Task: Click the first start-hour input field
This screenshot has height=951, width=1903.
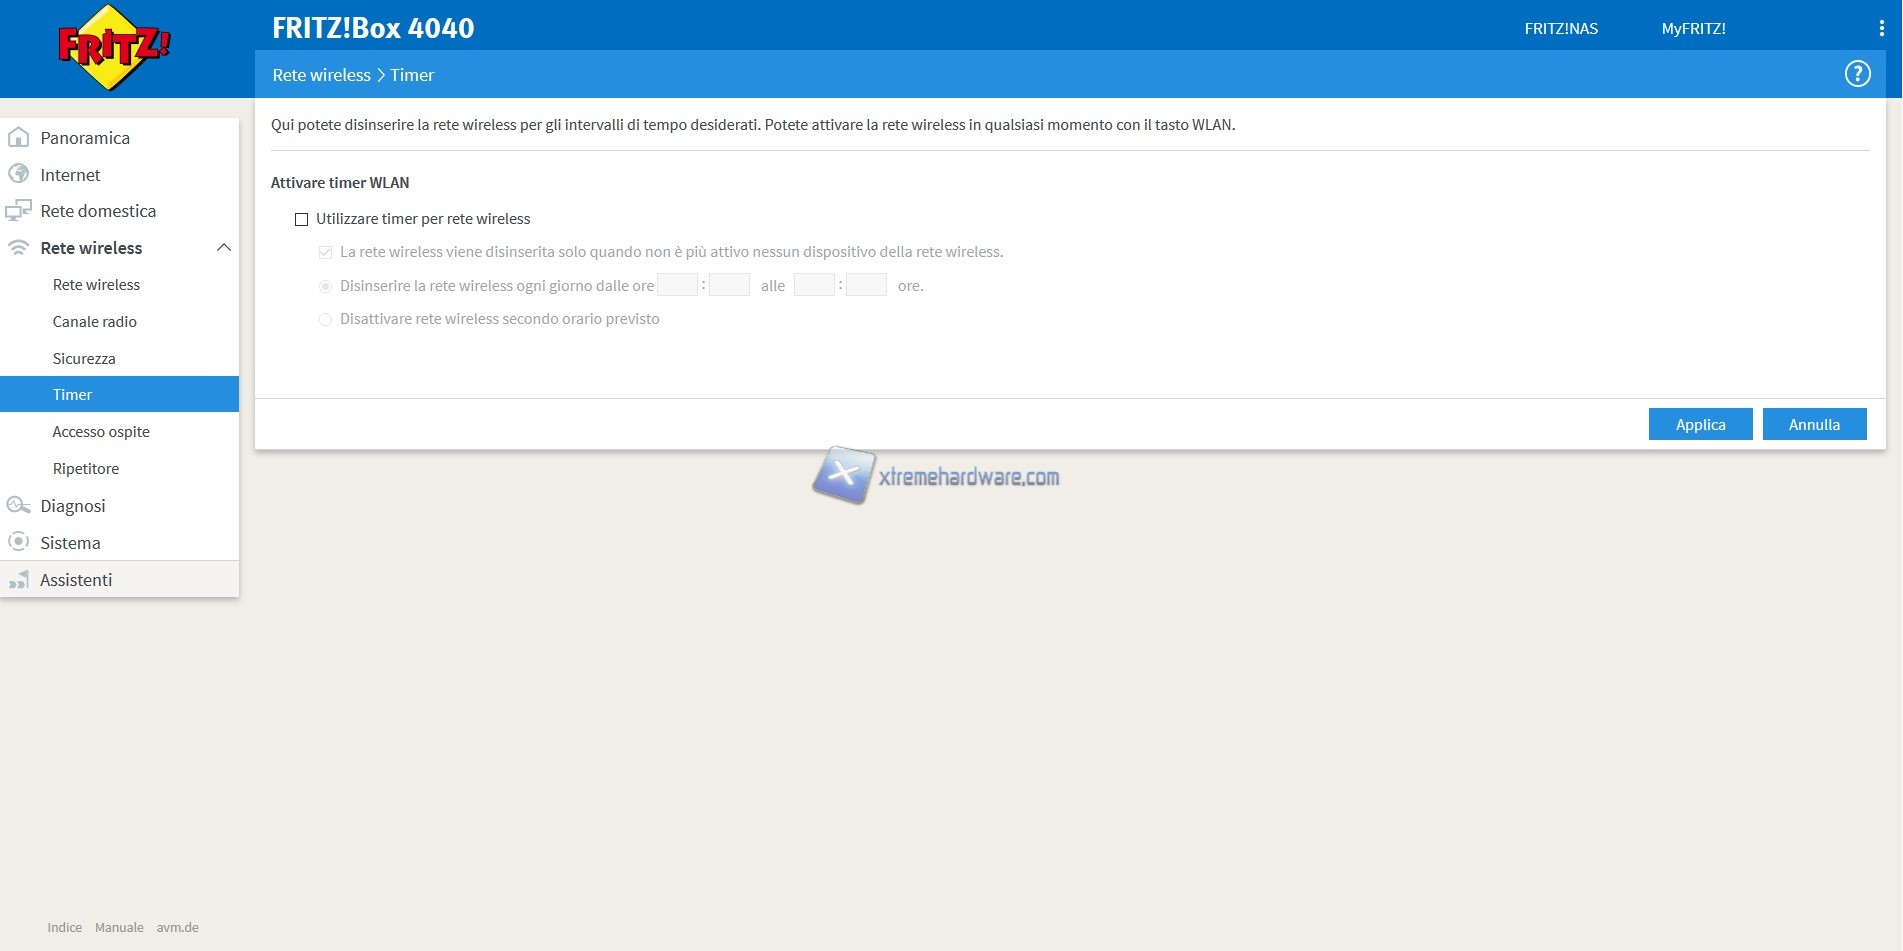Action: [x=677, y=285]
